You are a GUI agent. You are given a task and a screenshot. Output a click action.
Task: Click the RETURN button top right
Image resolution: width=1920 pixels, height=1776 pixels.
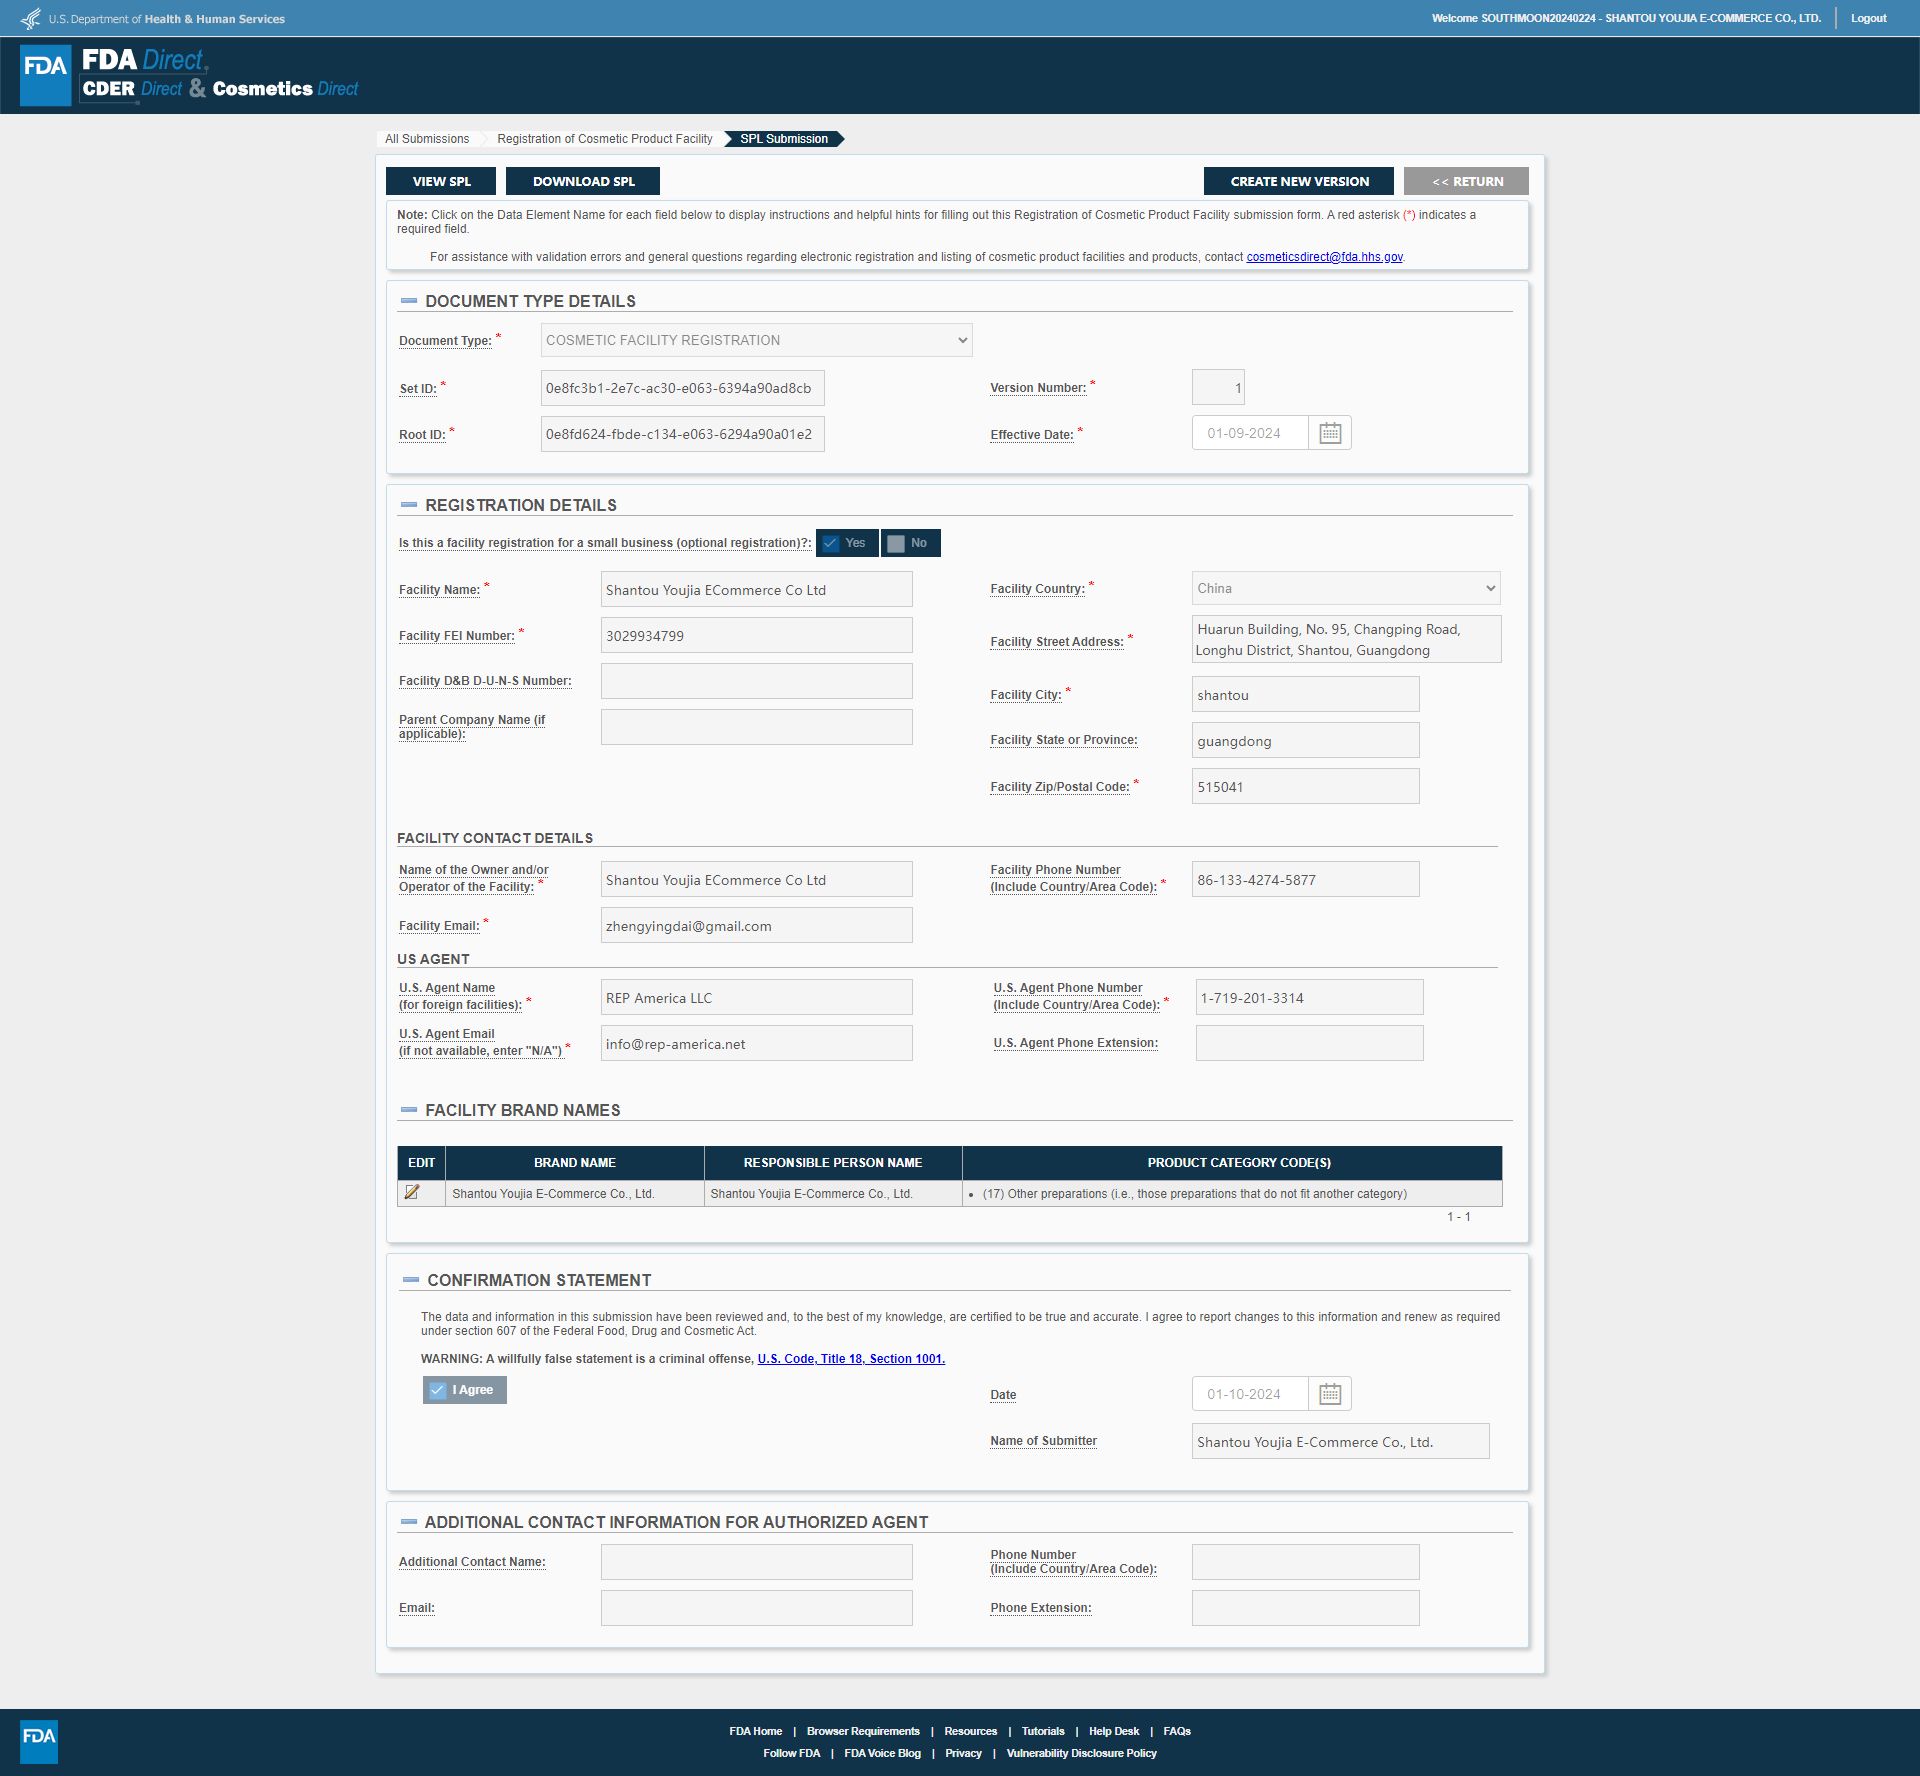click(1463, 181)
